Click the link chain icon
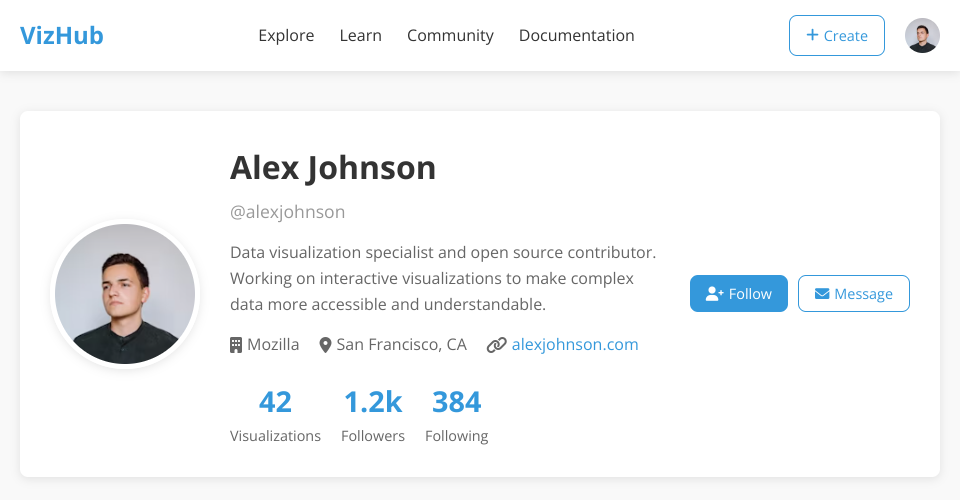960x500 pixels. [496, 345]
